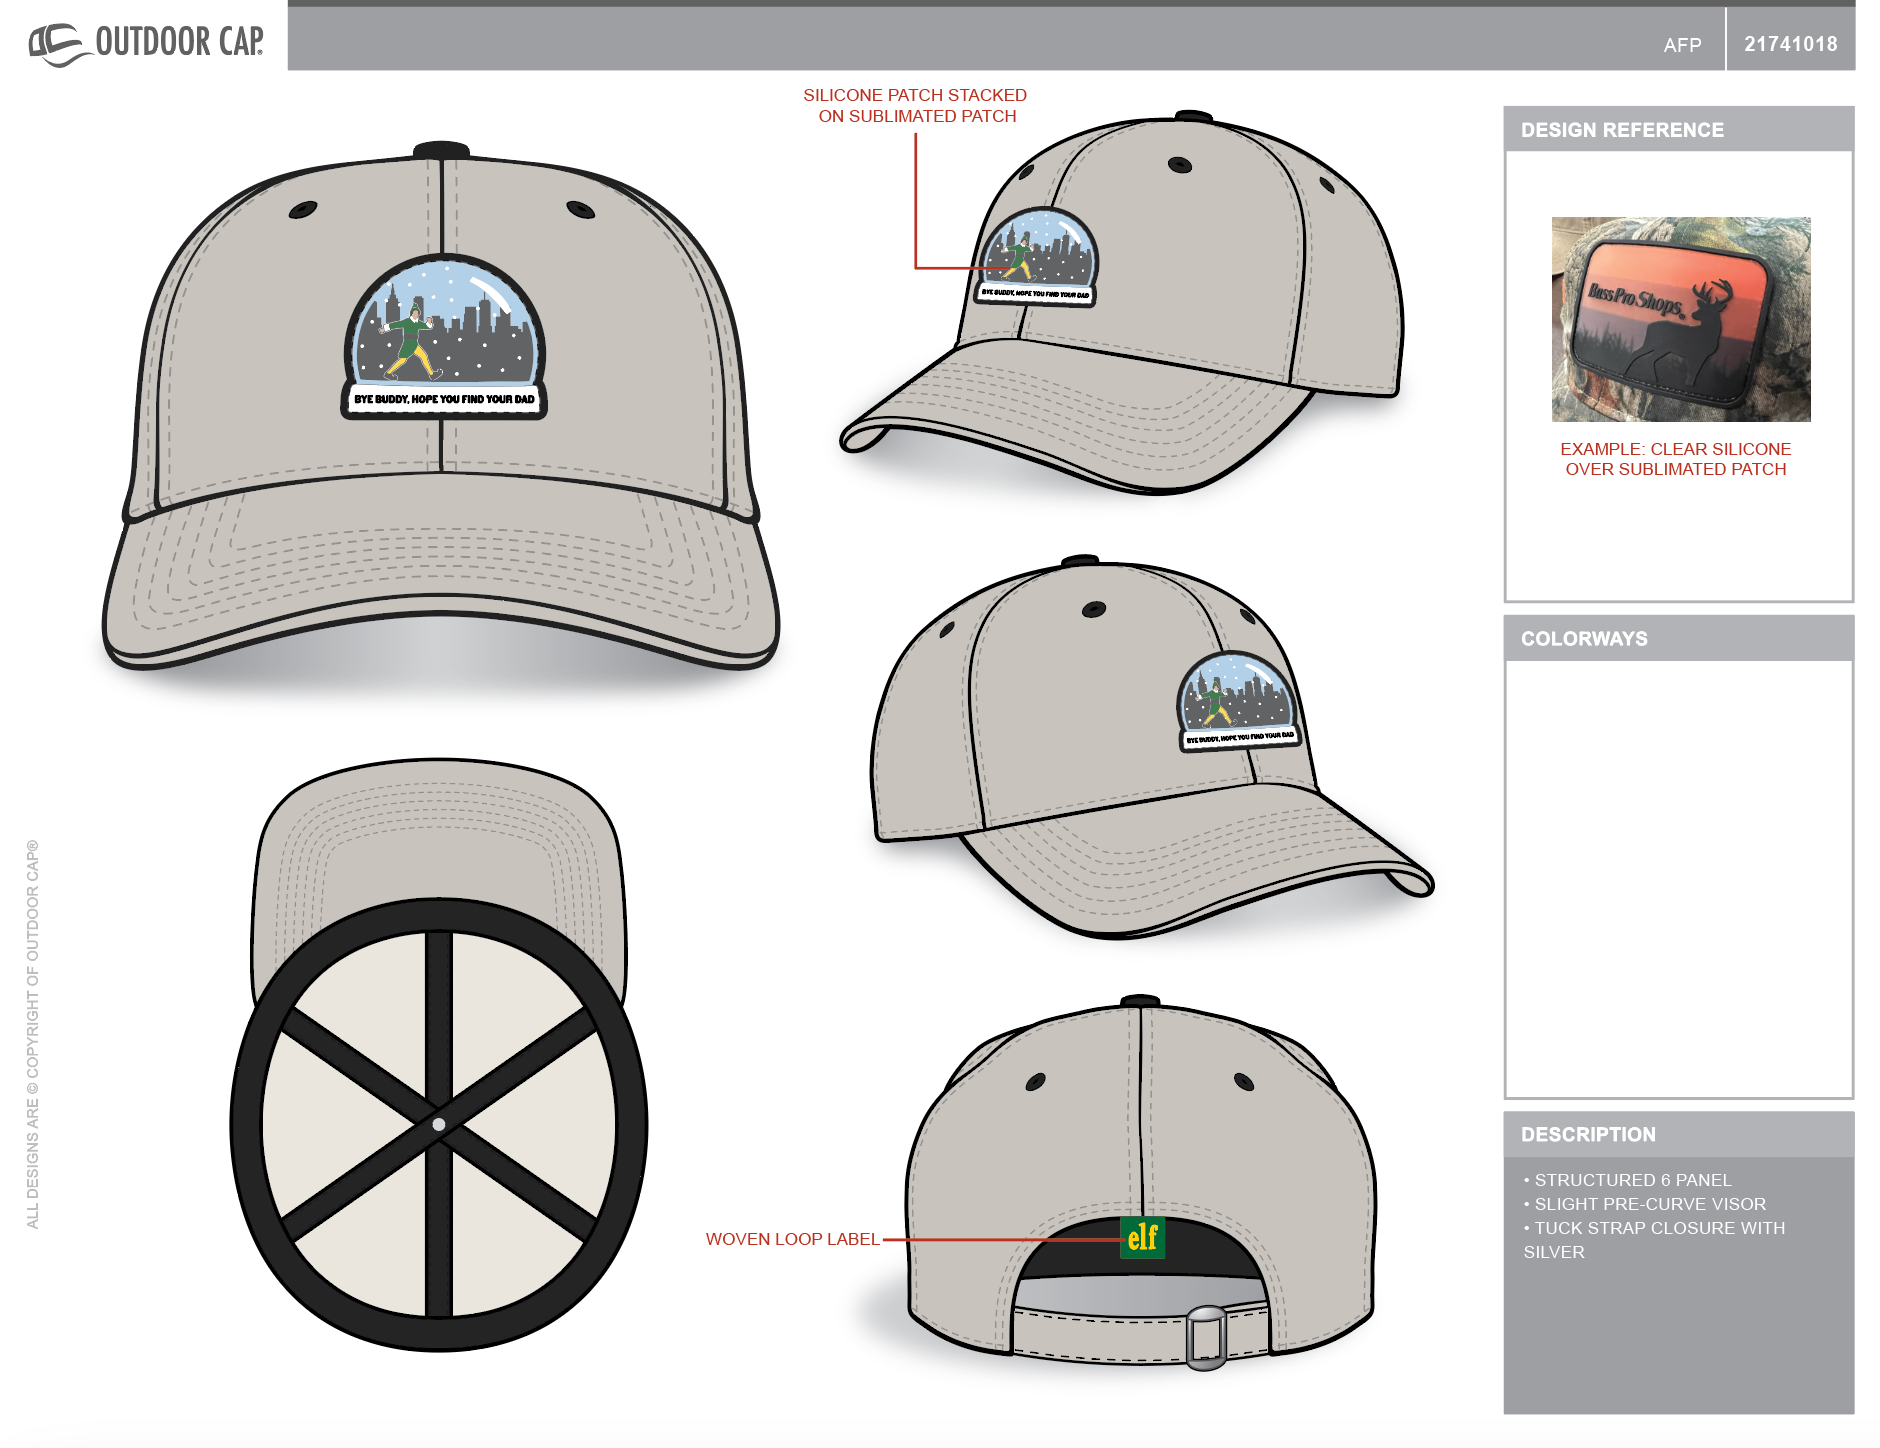Click the copyright notice along the left edge
This screenshot has width=1880, height=1448.
click(x=32, y=1034)
